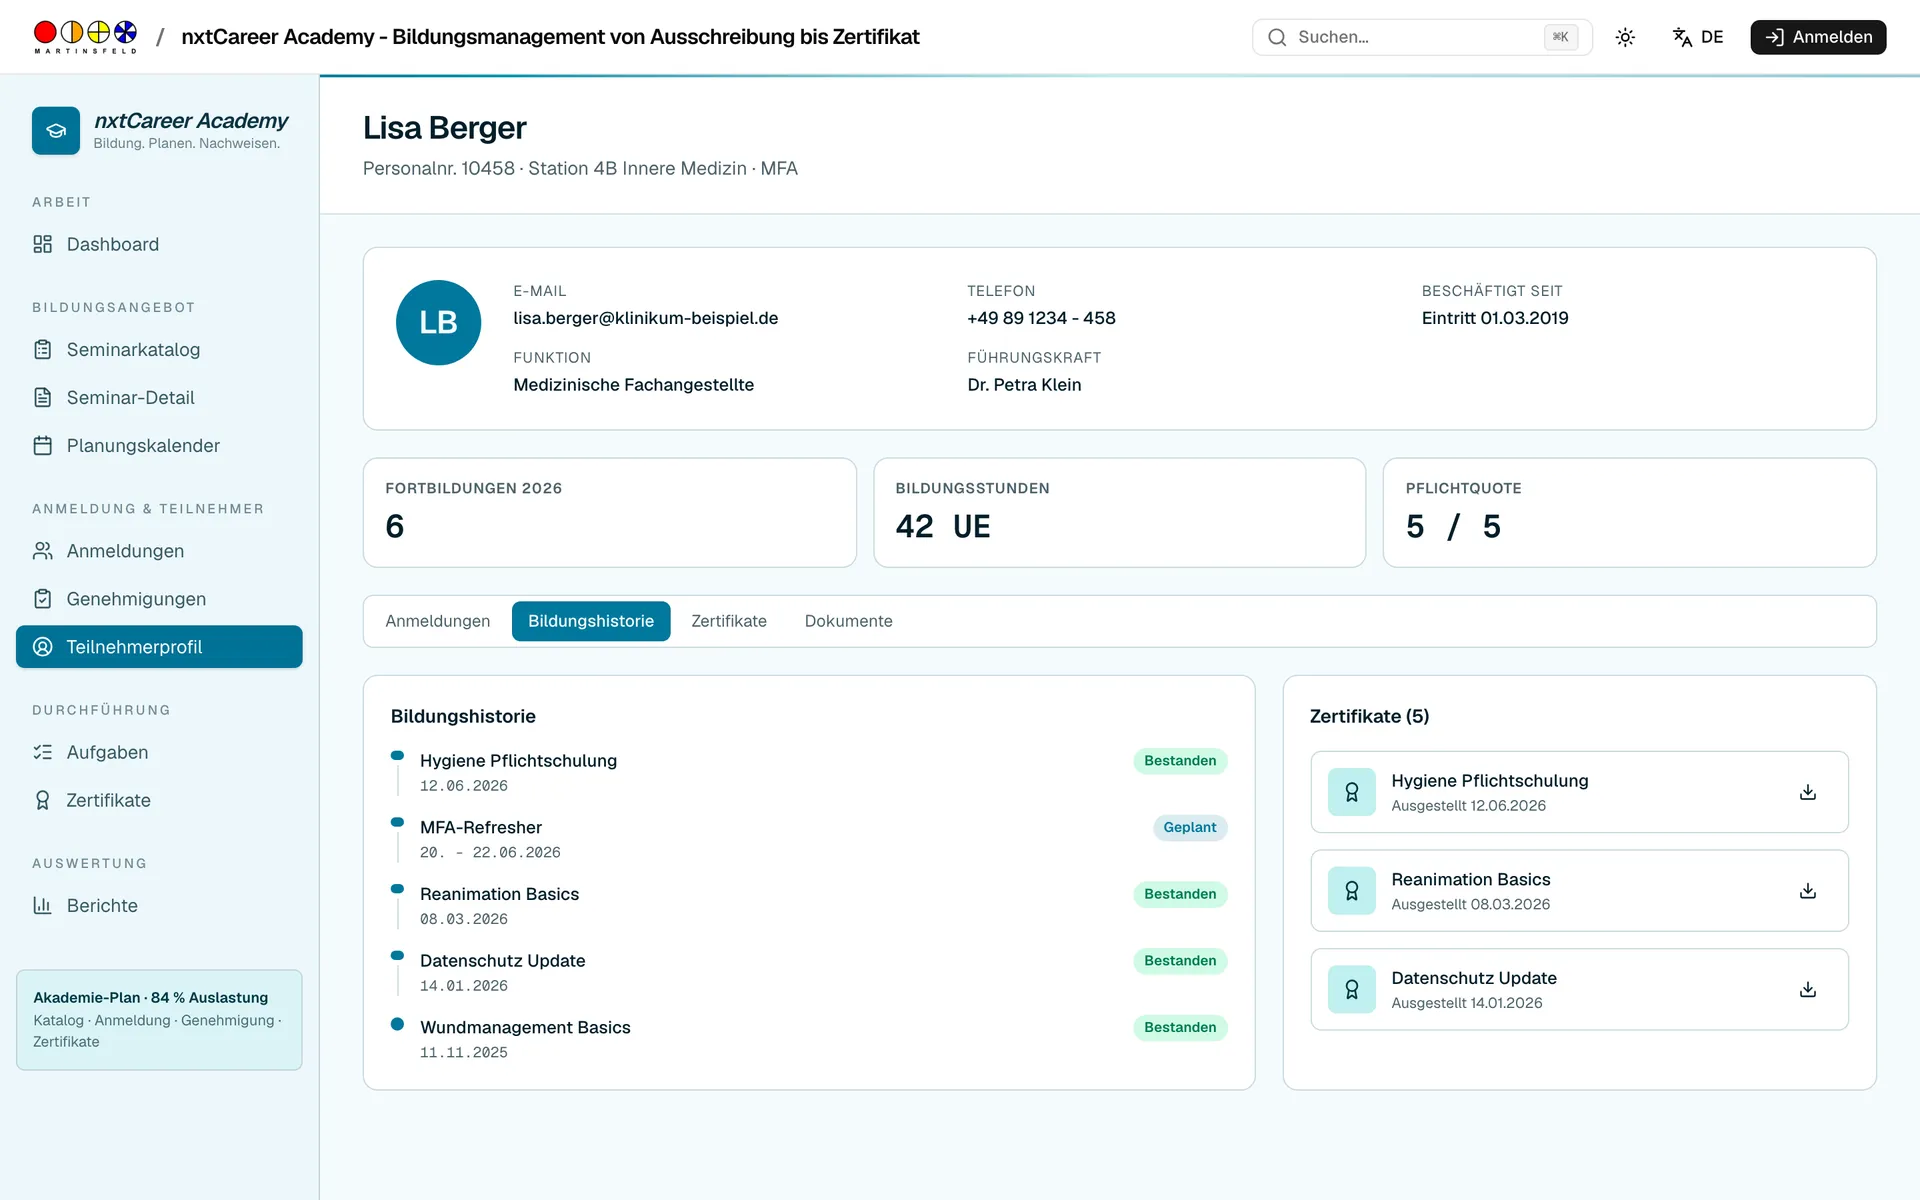Click the Akademie-Plan 84 % Auslastung card
The image size is (1920, 1200).
click(159, 1020)
